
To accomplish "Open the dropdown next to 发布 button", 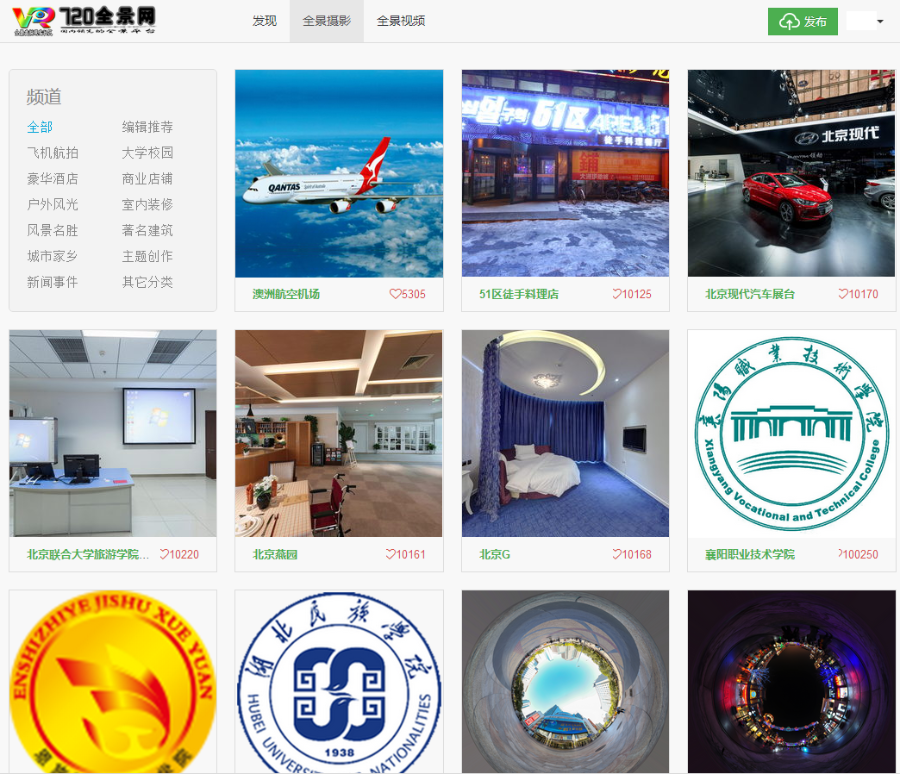I will point(868,20).
